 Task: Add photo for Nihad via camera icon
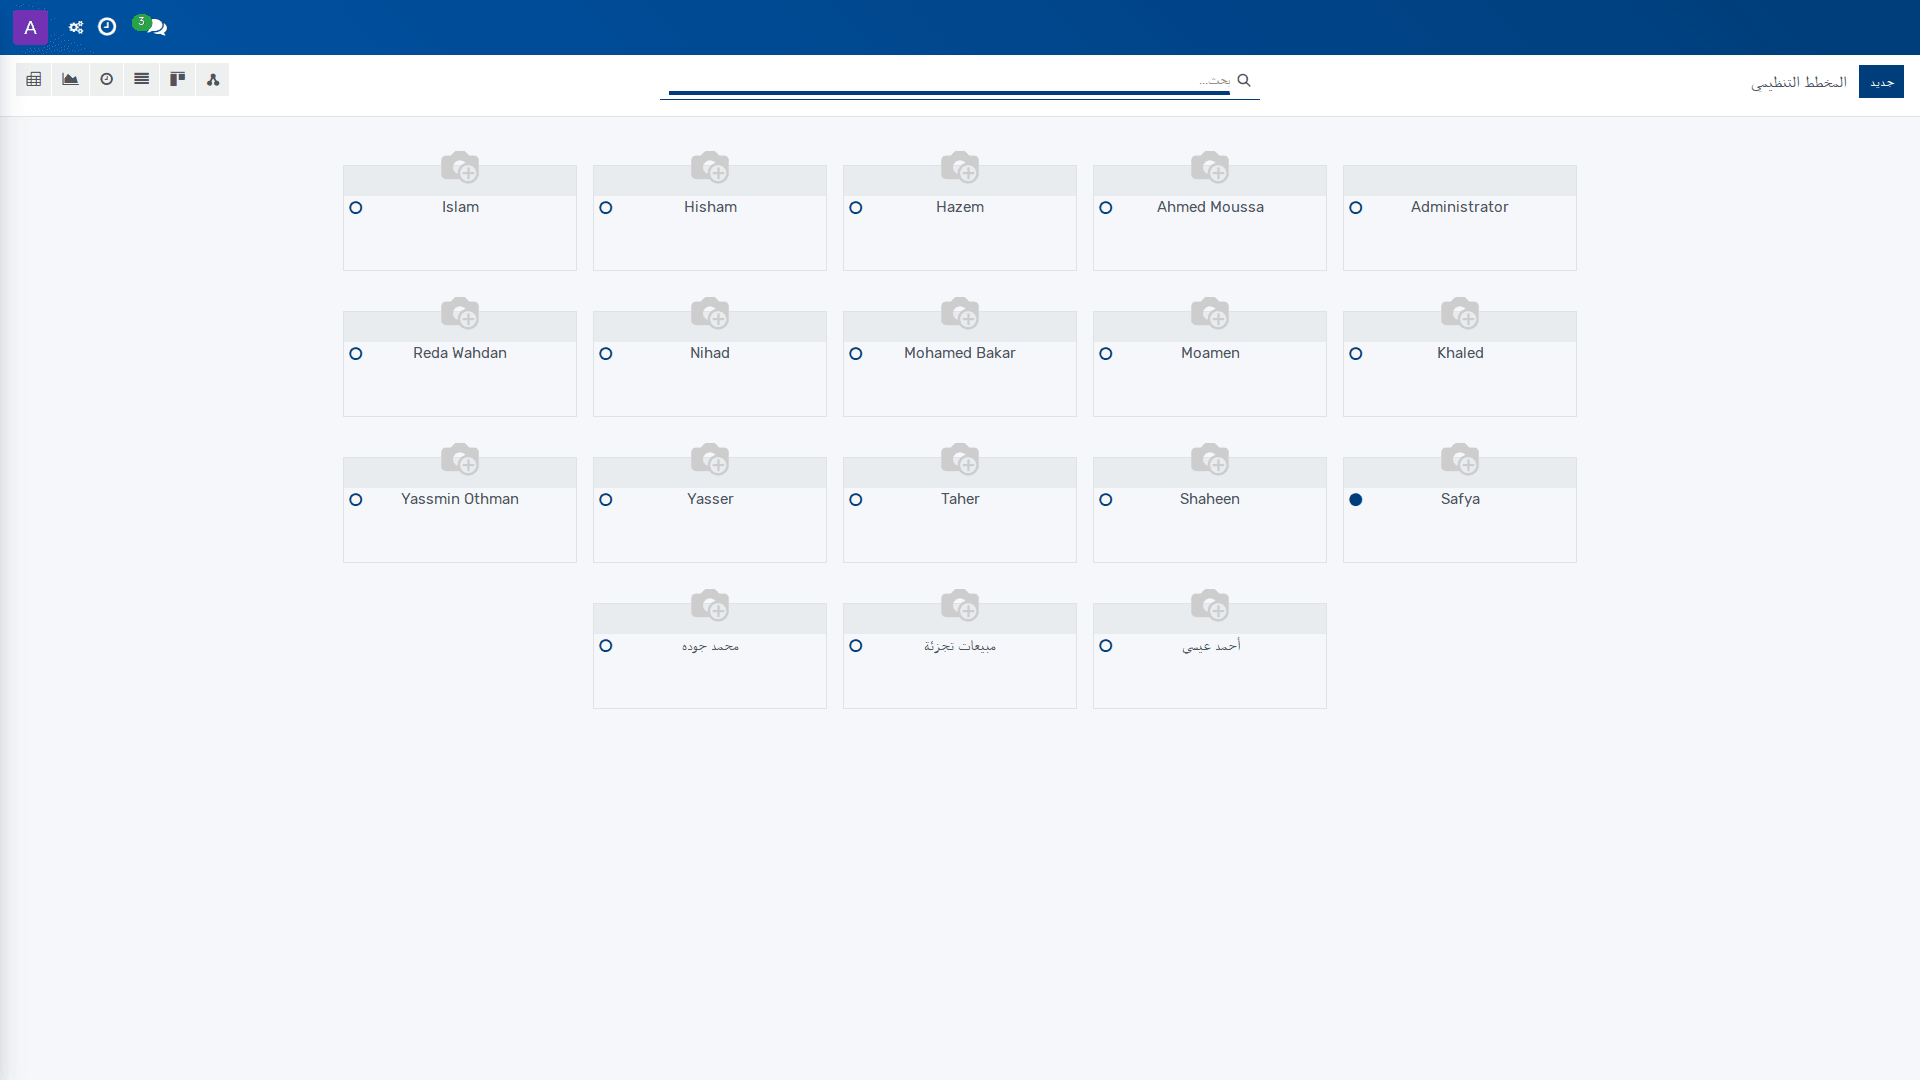(x=710, y=313)
